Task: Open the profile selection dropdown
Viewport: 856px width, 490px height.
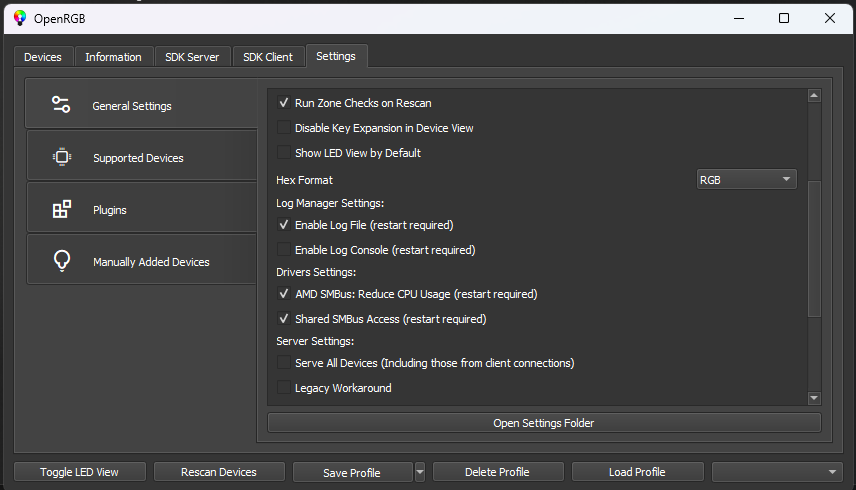Action: [776, 472]
